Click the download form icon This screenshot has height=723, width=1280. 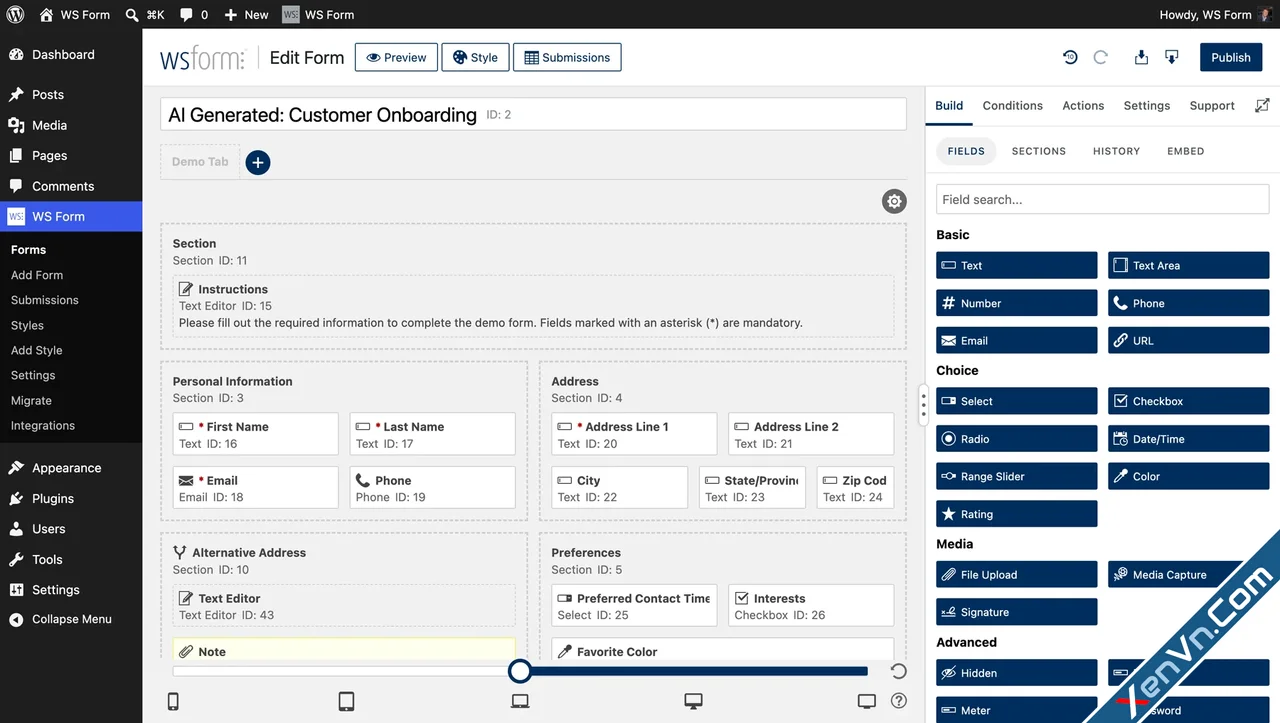[x=1172, y=58]
